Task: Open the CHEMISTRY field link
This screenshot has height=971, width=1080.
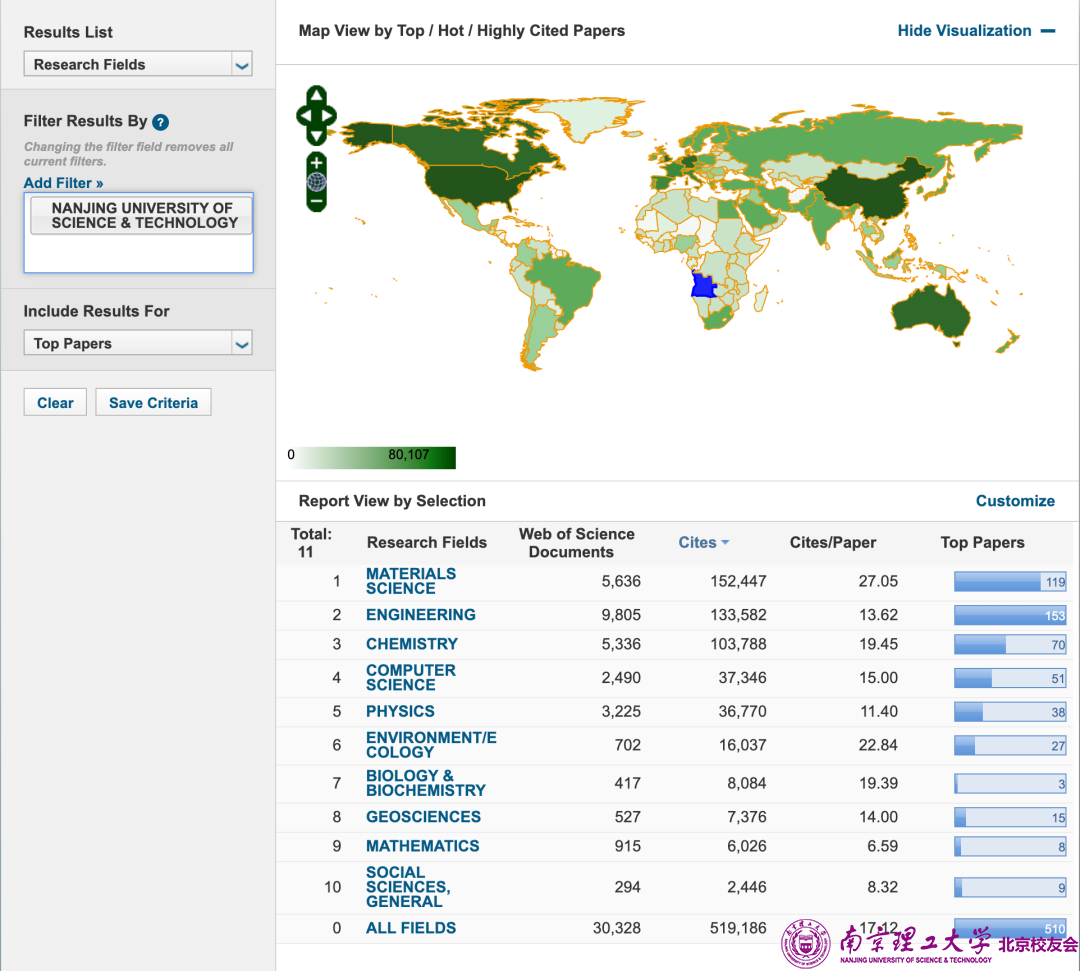Action: click(412, 644)
